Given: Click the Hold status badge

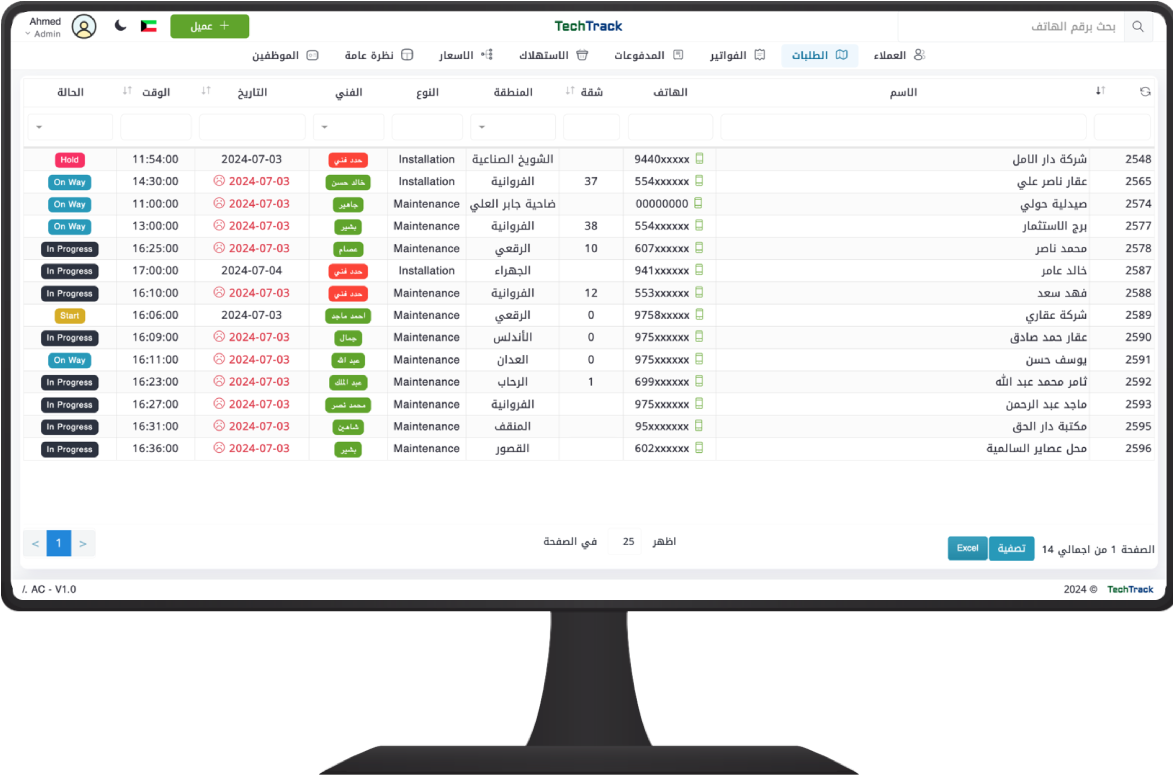Looking at the screenshot, I should [70, 160].
